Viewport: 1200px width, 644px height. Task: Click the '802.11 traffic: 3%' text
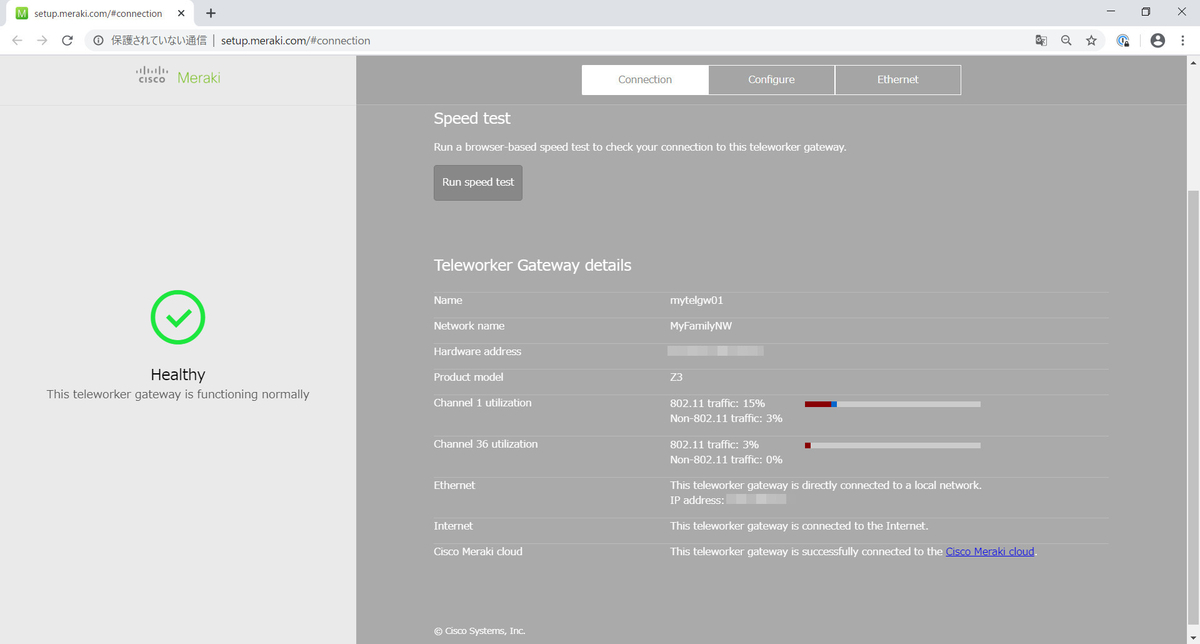click(x=714, y=444)
